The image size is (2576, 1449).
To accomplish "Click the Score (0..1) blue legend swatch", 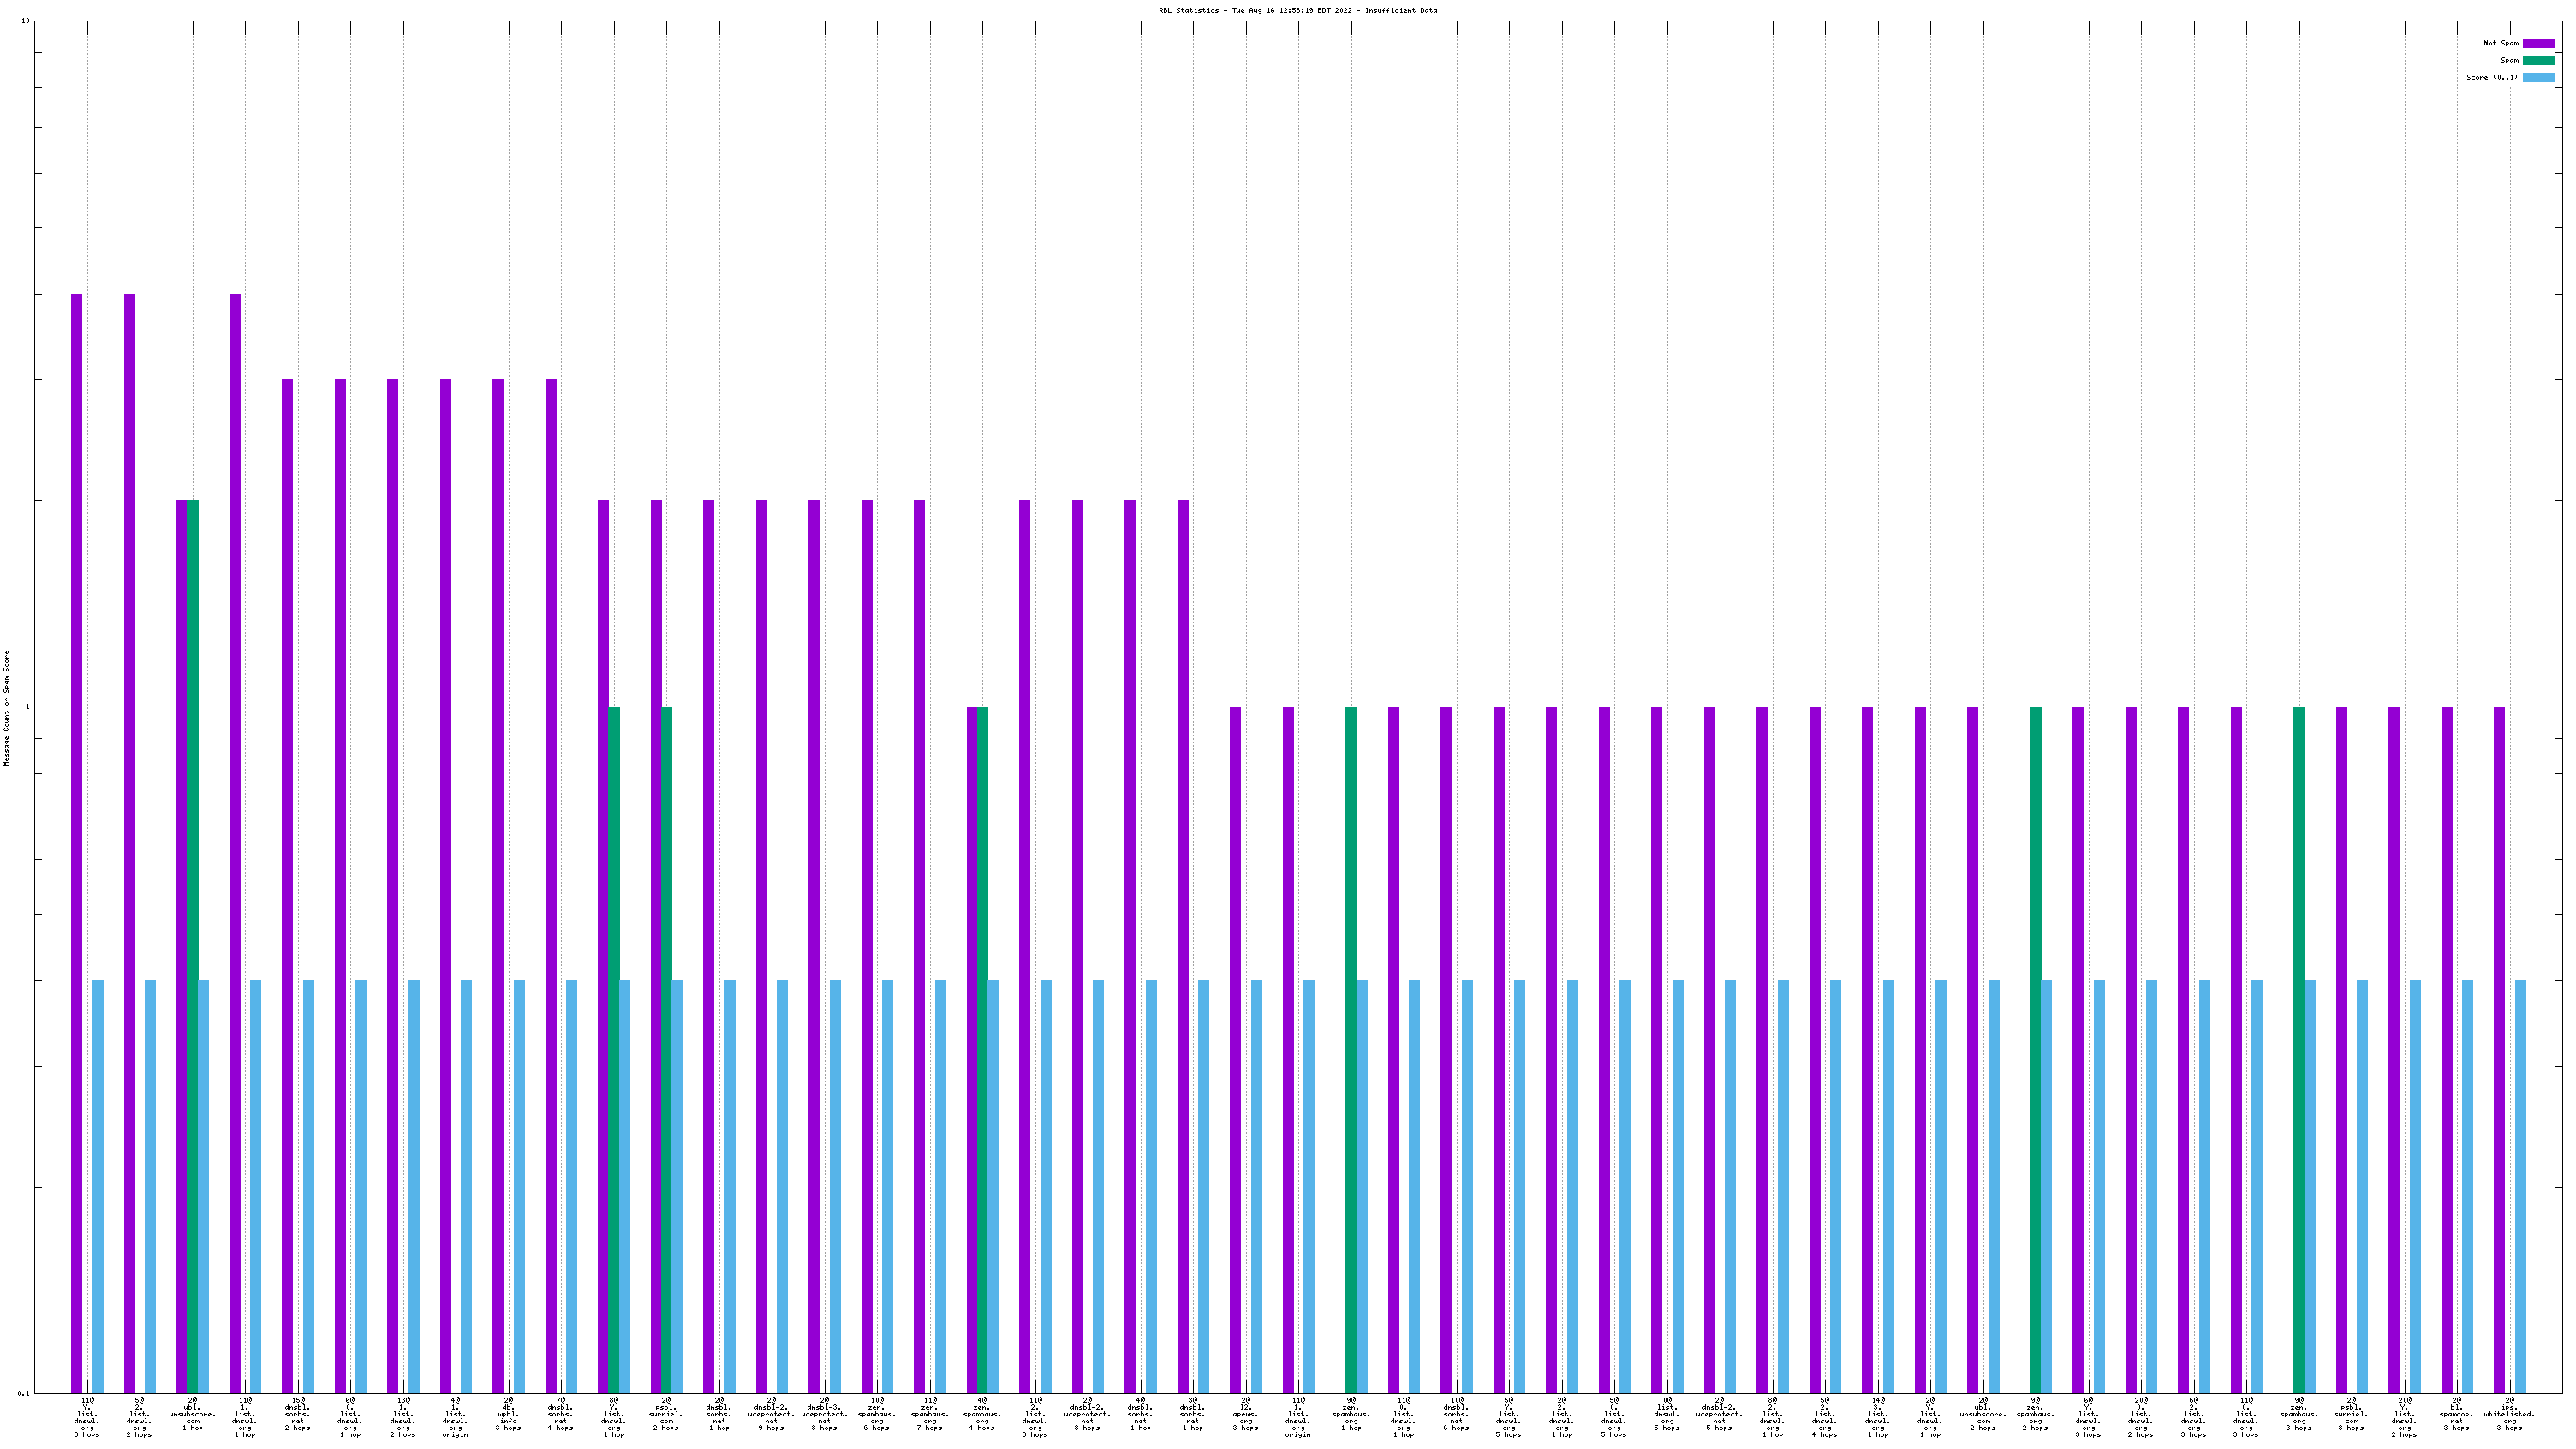I will (2538, 77).
